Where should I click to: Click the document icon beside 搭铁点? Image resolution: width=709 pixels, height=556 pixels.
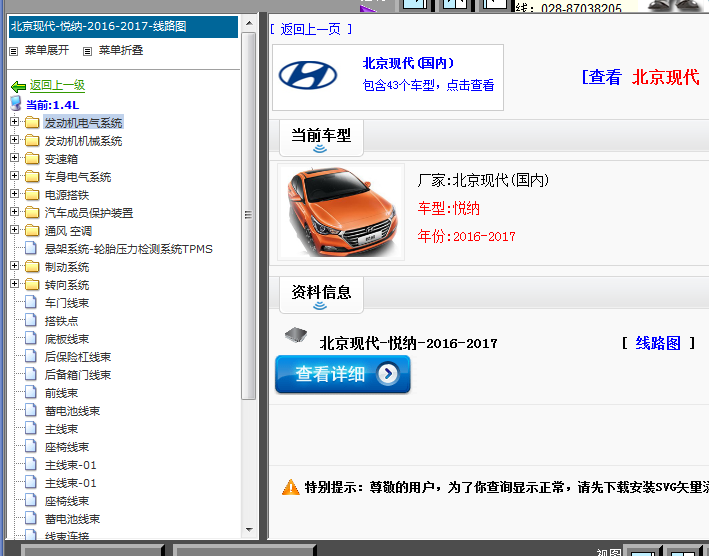click(x=31, y=320)
